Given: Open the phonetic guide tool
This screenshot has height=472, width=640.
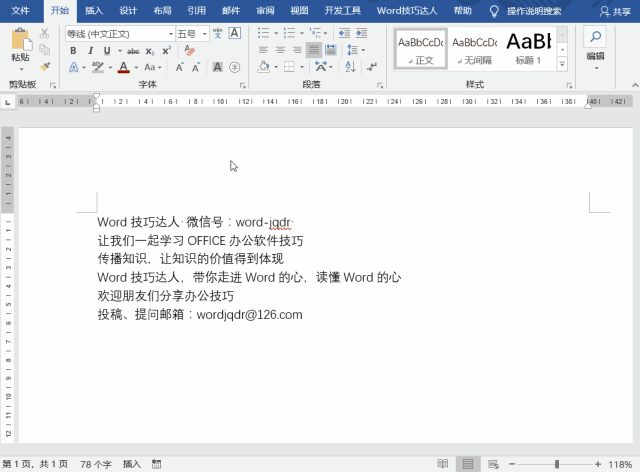Looking at the screenshot, I should click(218, 33).
